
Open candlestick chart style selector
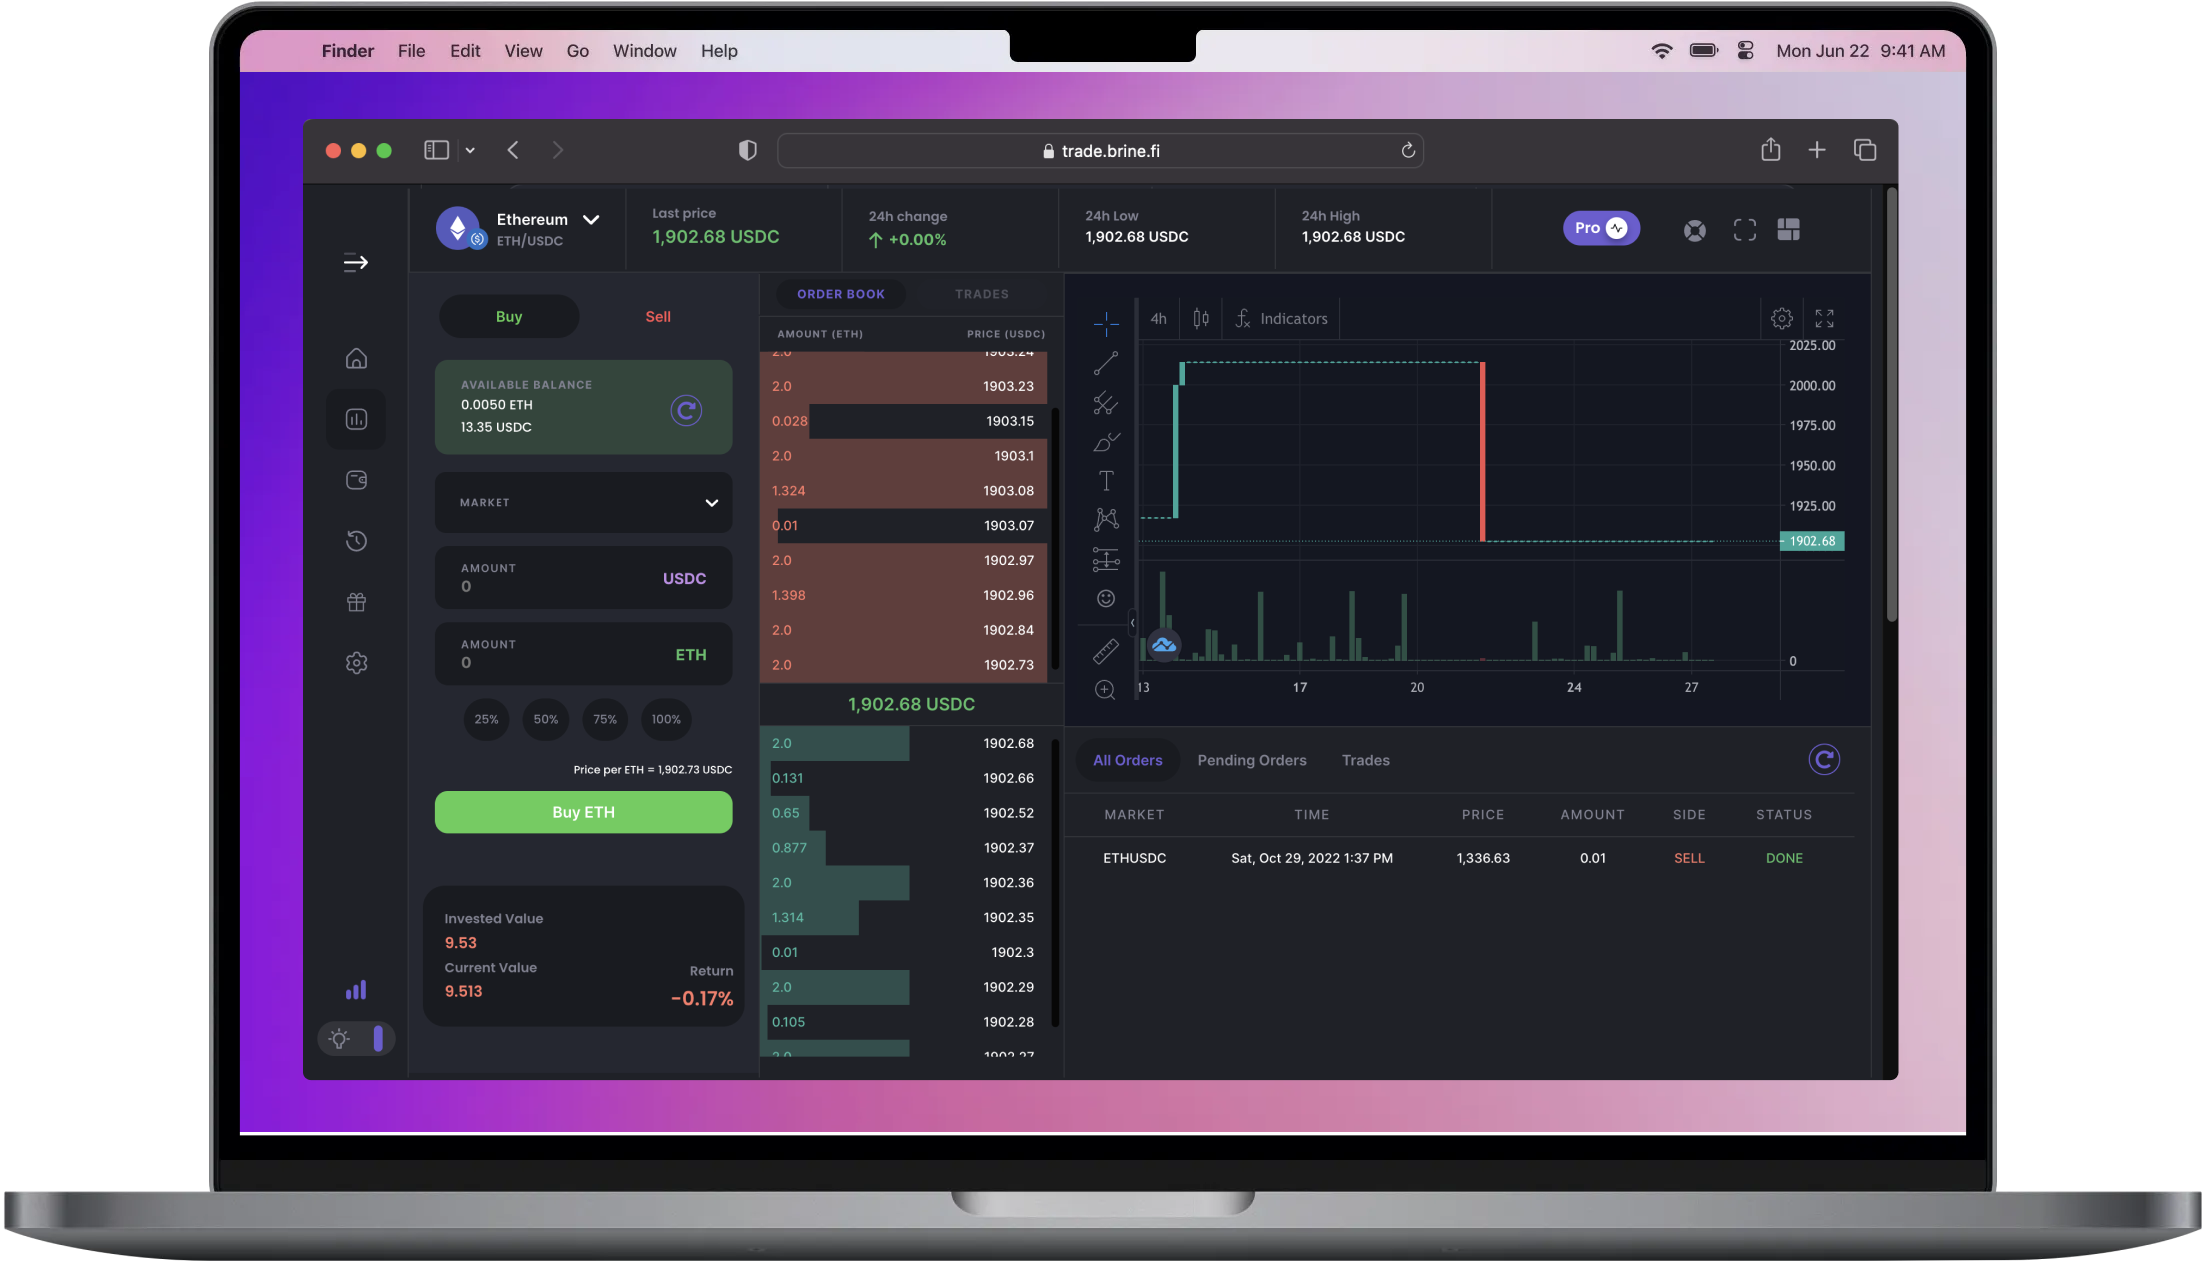[x=1201, y=319]
